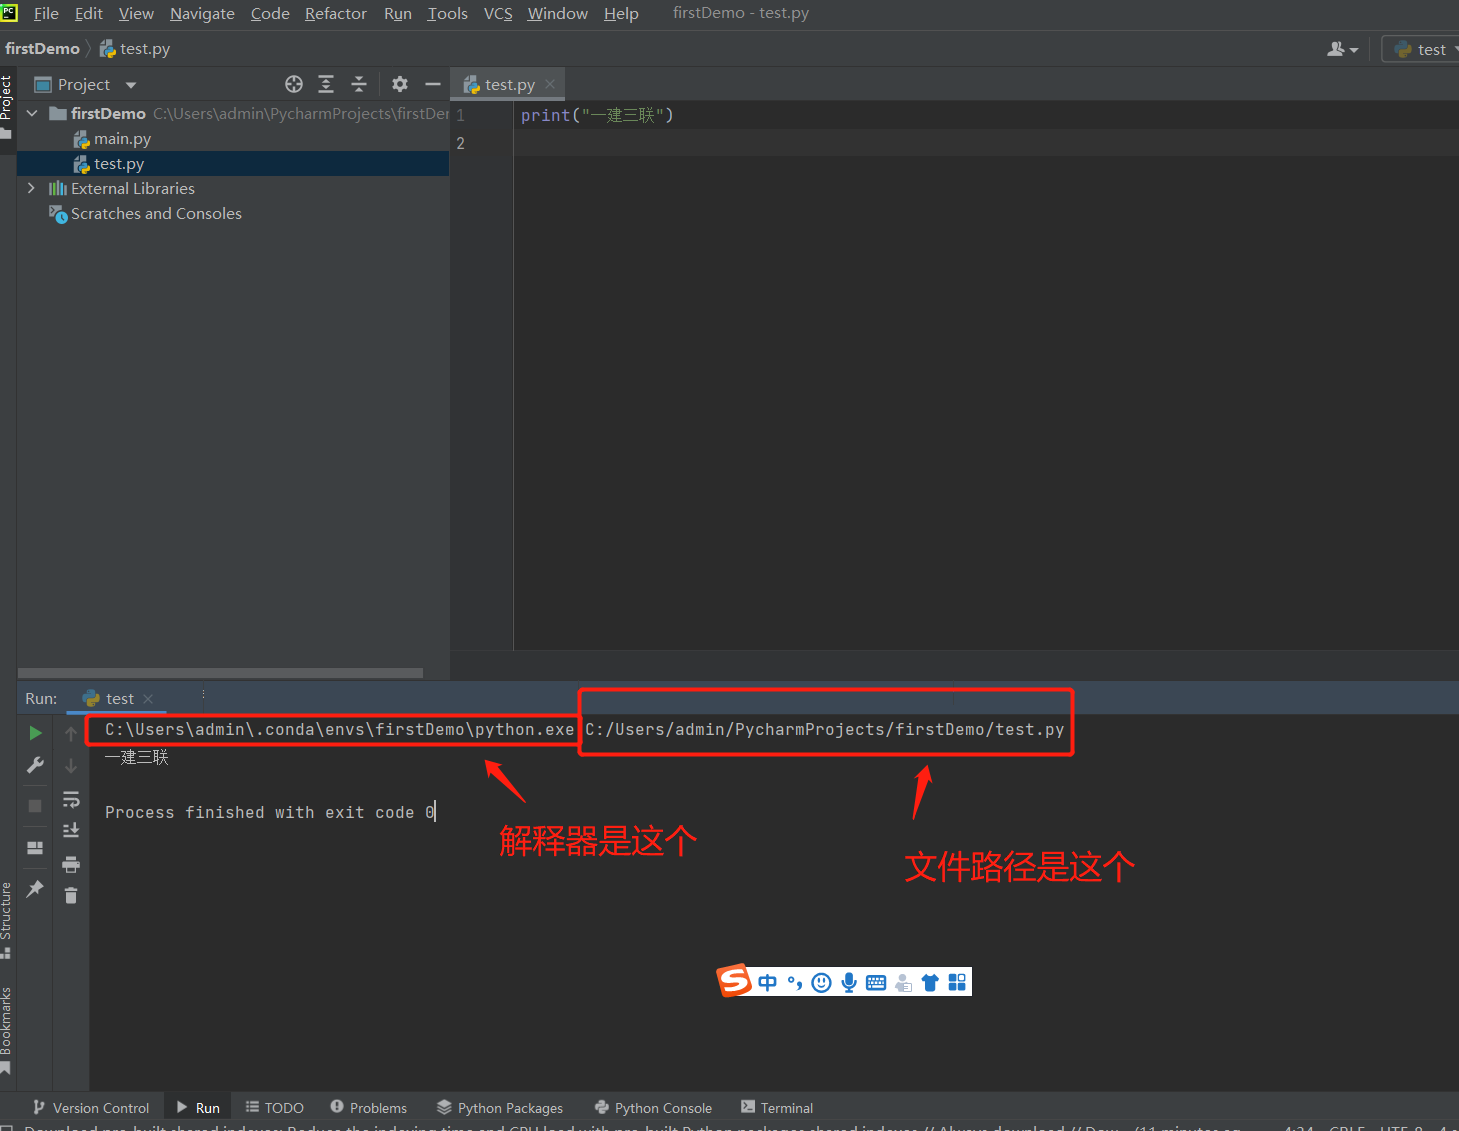Open the Code menu
Screen dimensions: 1459x1131
point(270,13)
